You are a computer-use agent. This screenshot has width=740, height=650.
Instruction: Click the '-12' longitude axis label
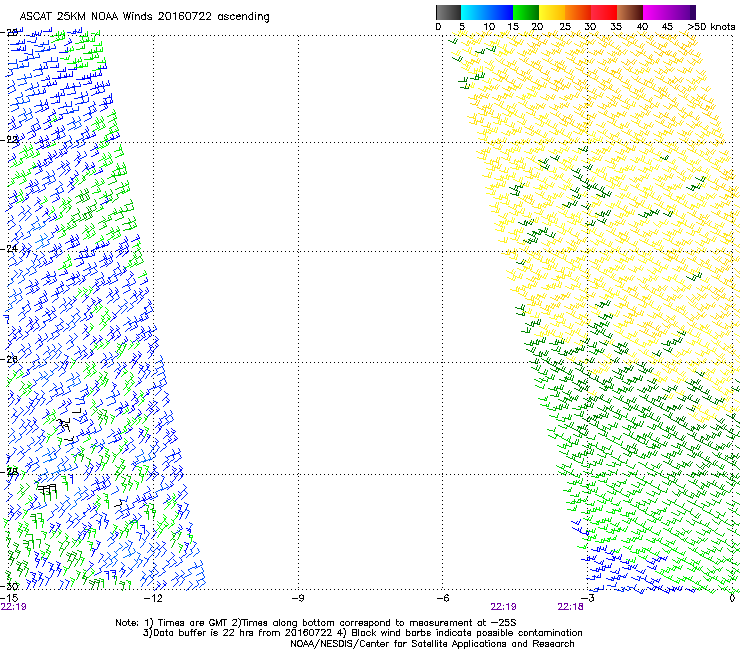point(152,599)
